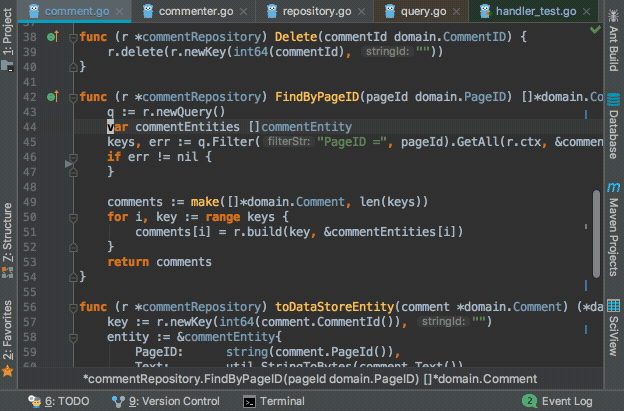Close the comment.go tab
Viewport: 624px width, 411px height.
[120, 12]
